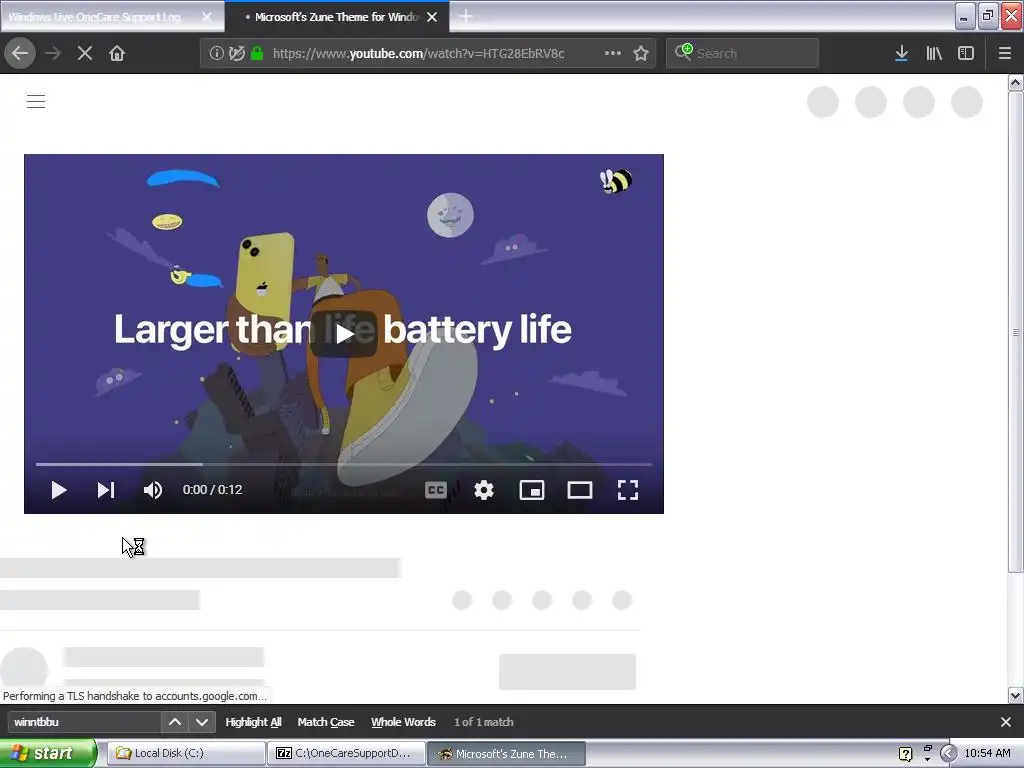Enter full screen video mode
Screen dimensions: 1024x768
pos(628,490)
